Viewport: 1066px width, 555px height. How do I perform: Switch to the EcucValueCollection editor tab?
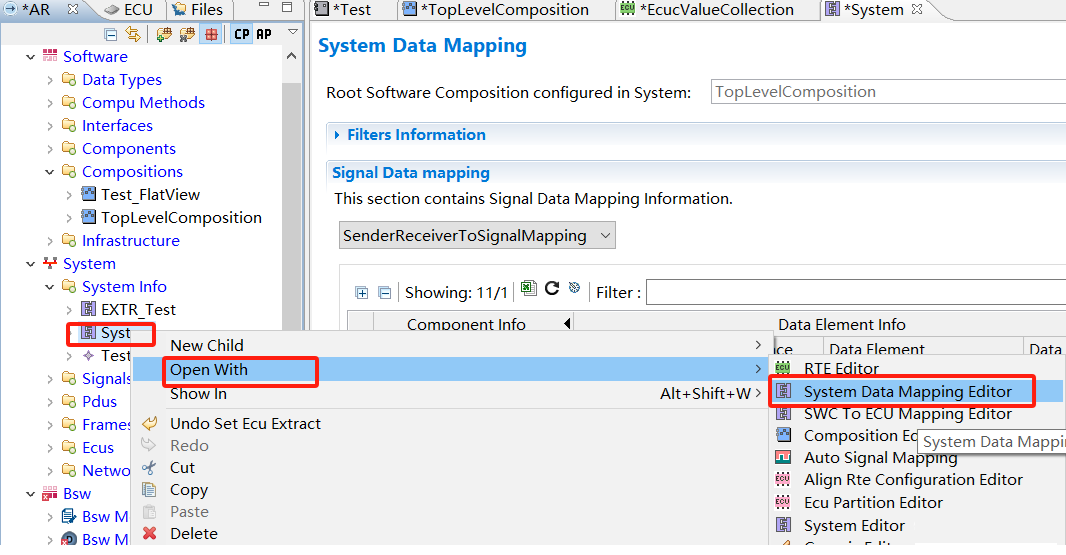tap(716, 10)
